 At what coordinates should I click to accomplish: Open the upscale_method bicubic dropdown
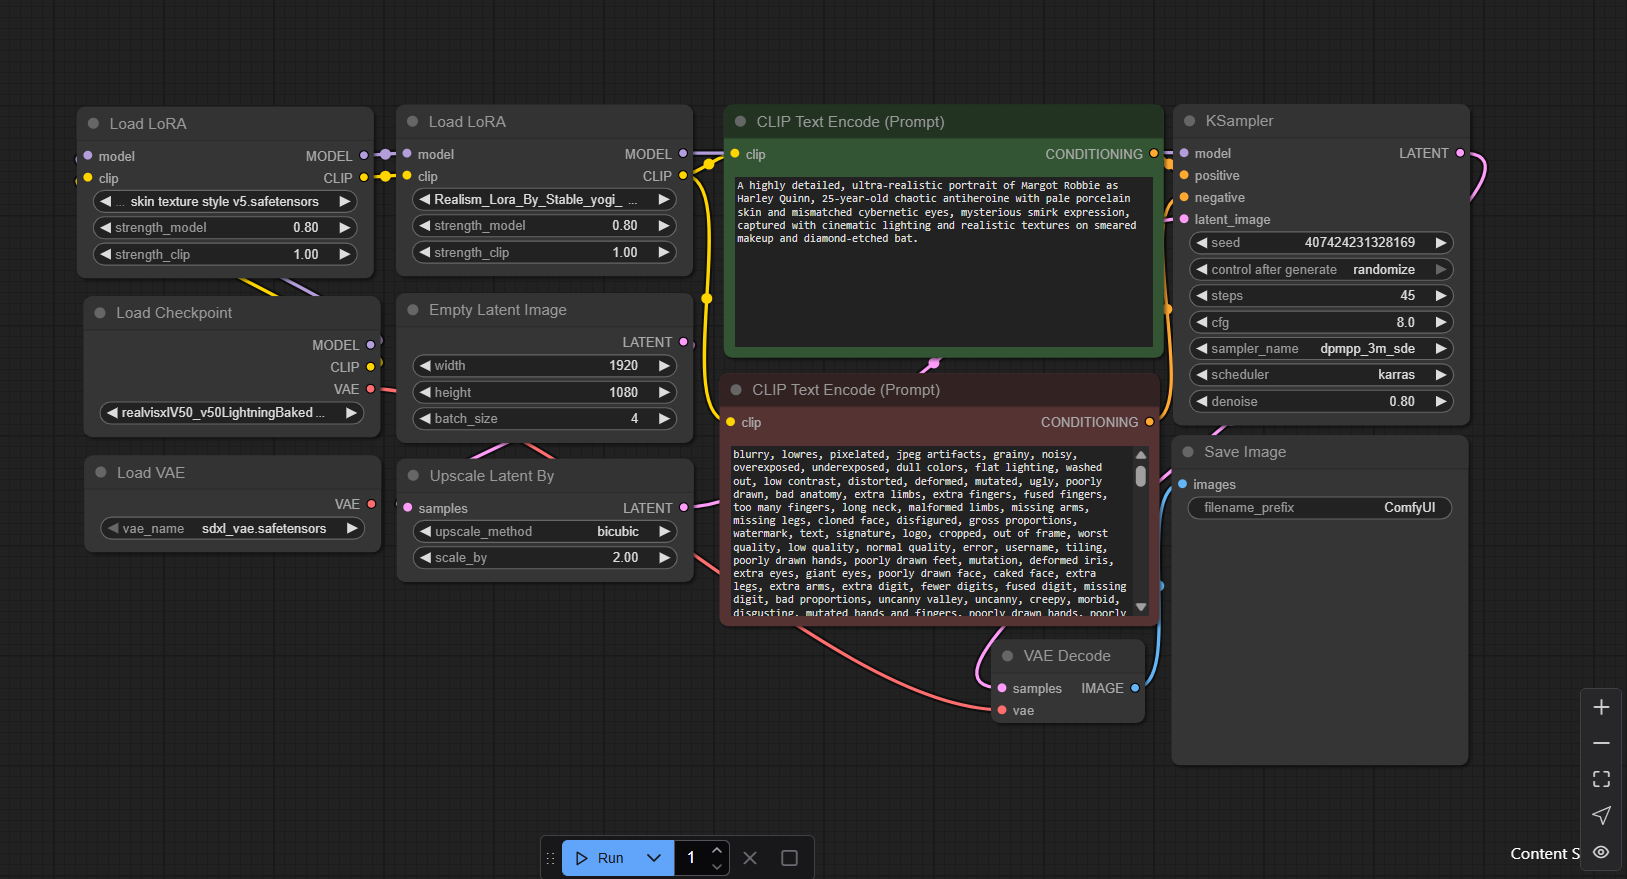[x=544, y=531]
